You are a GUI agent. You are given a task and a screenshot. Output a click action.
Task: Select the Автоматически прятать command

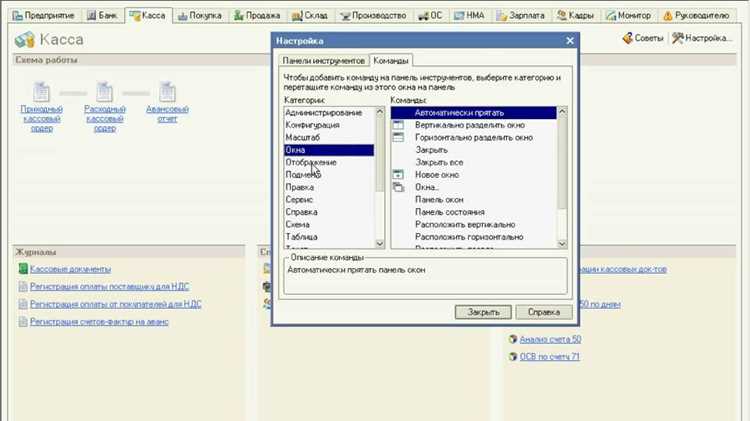coord(474,112)
